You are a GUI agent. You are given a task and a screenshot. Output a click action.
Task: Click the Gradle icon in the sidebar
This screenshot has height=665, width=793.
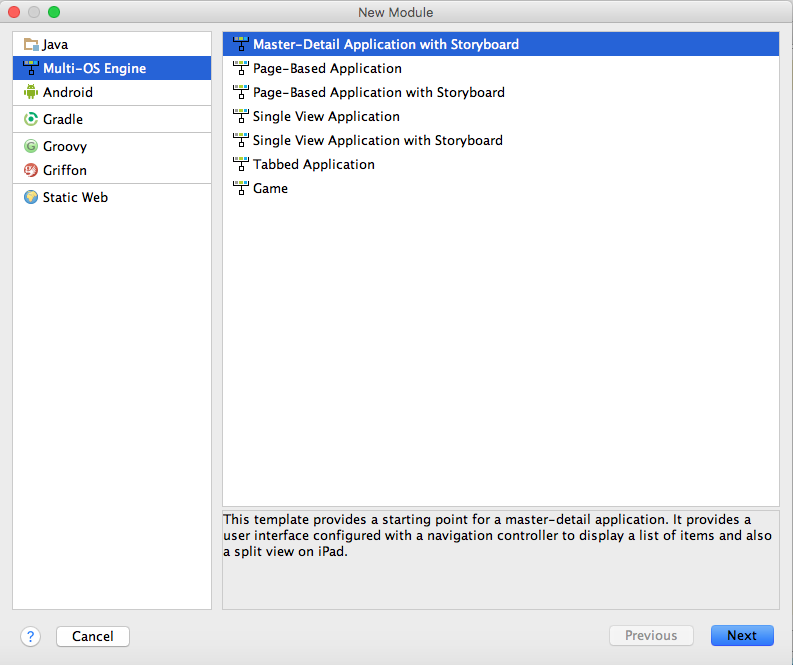coord(31,119)
